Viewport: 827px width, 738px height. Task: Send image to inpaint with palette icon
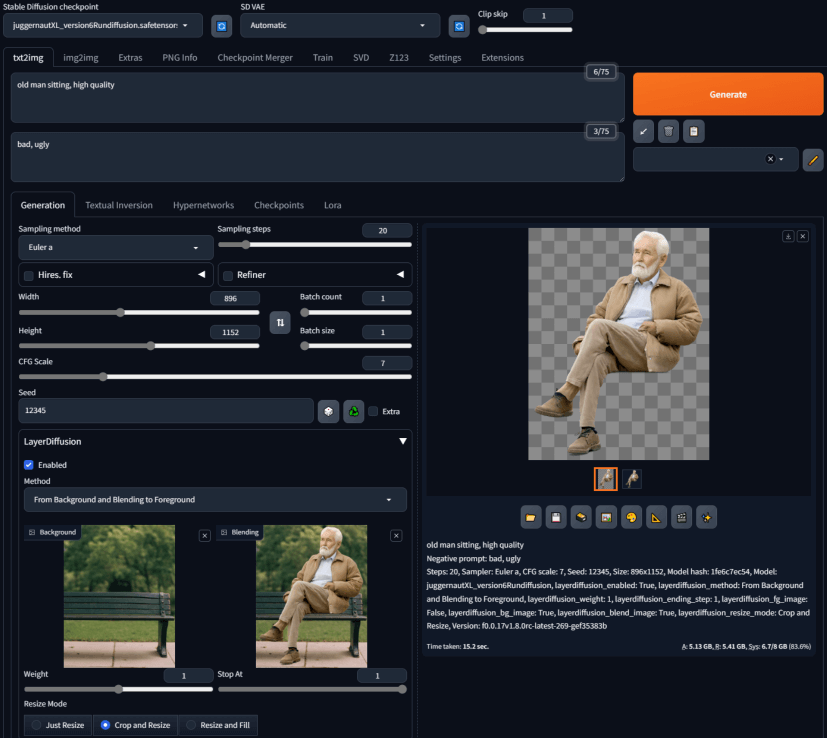(631, 517)
